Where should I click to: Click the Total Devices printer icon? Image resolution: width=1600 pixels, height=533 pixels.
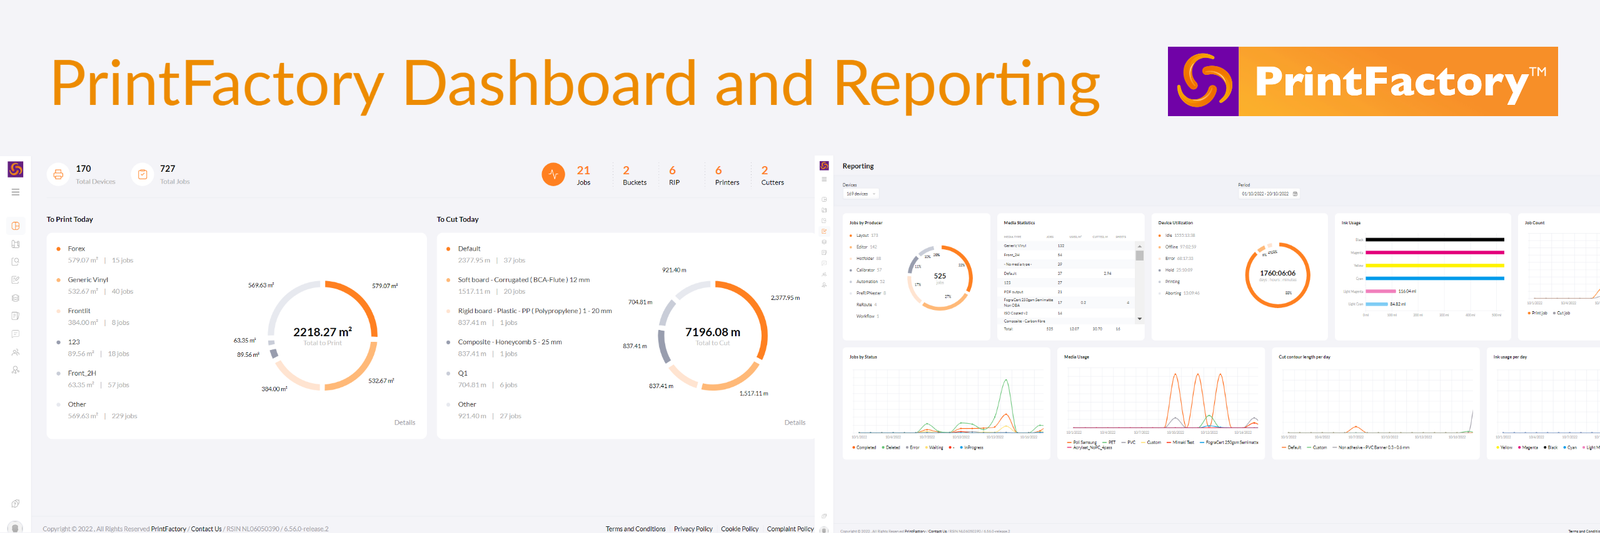tap(58, 174)
